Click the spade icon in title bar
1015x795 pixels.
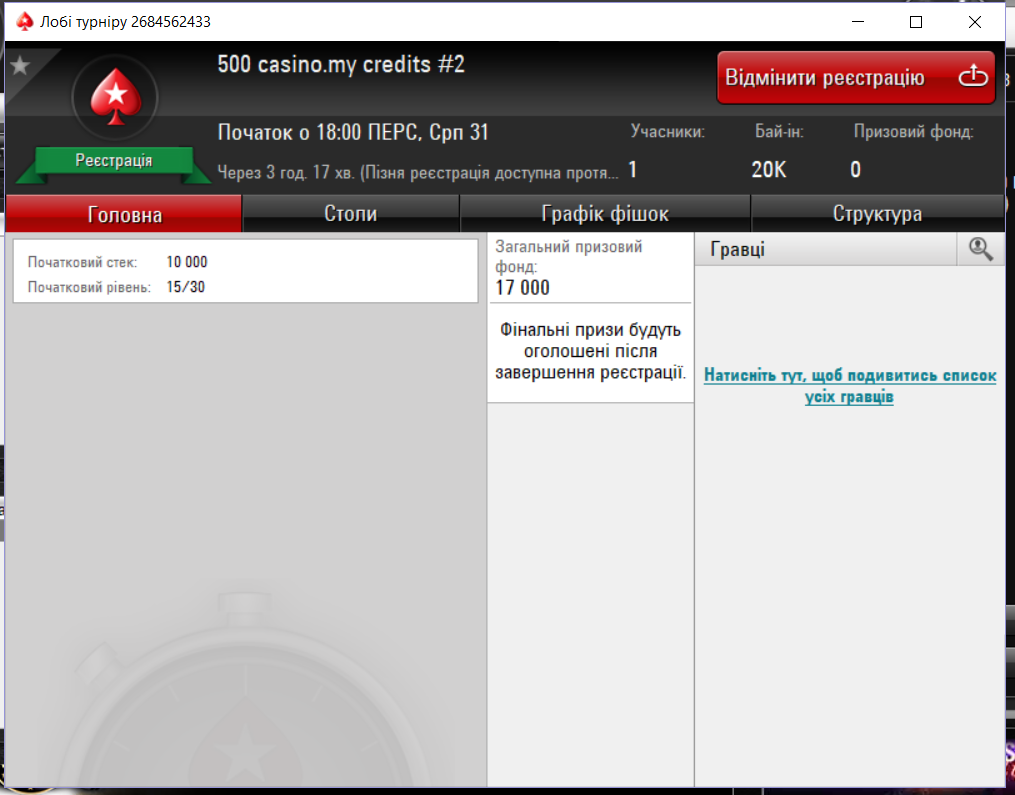[25, 21]
